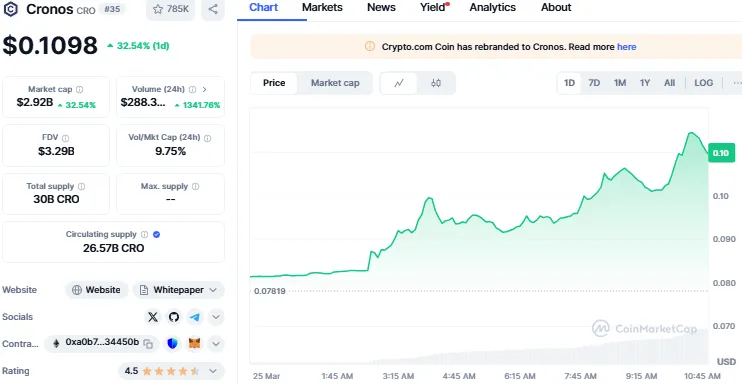742x384 pixels.
Task: Click the 0.07819 baseline price label
Action: 270,291
